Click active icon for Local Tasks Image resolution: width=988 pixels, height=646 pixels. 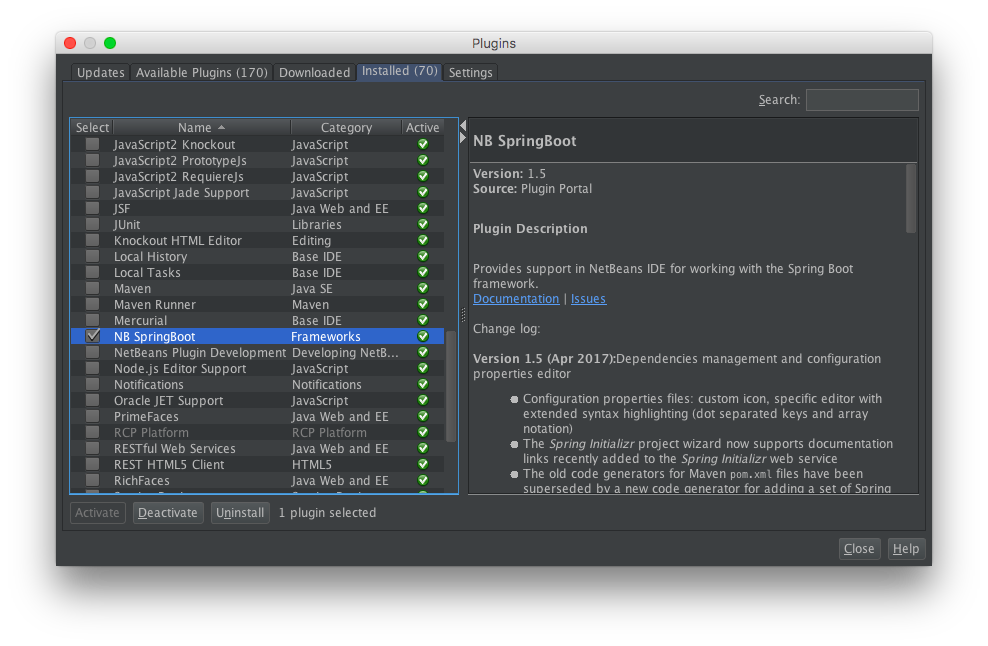coord(423,272)
